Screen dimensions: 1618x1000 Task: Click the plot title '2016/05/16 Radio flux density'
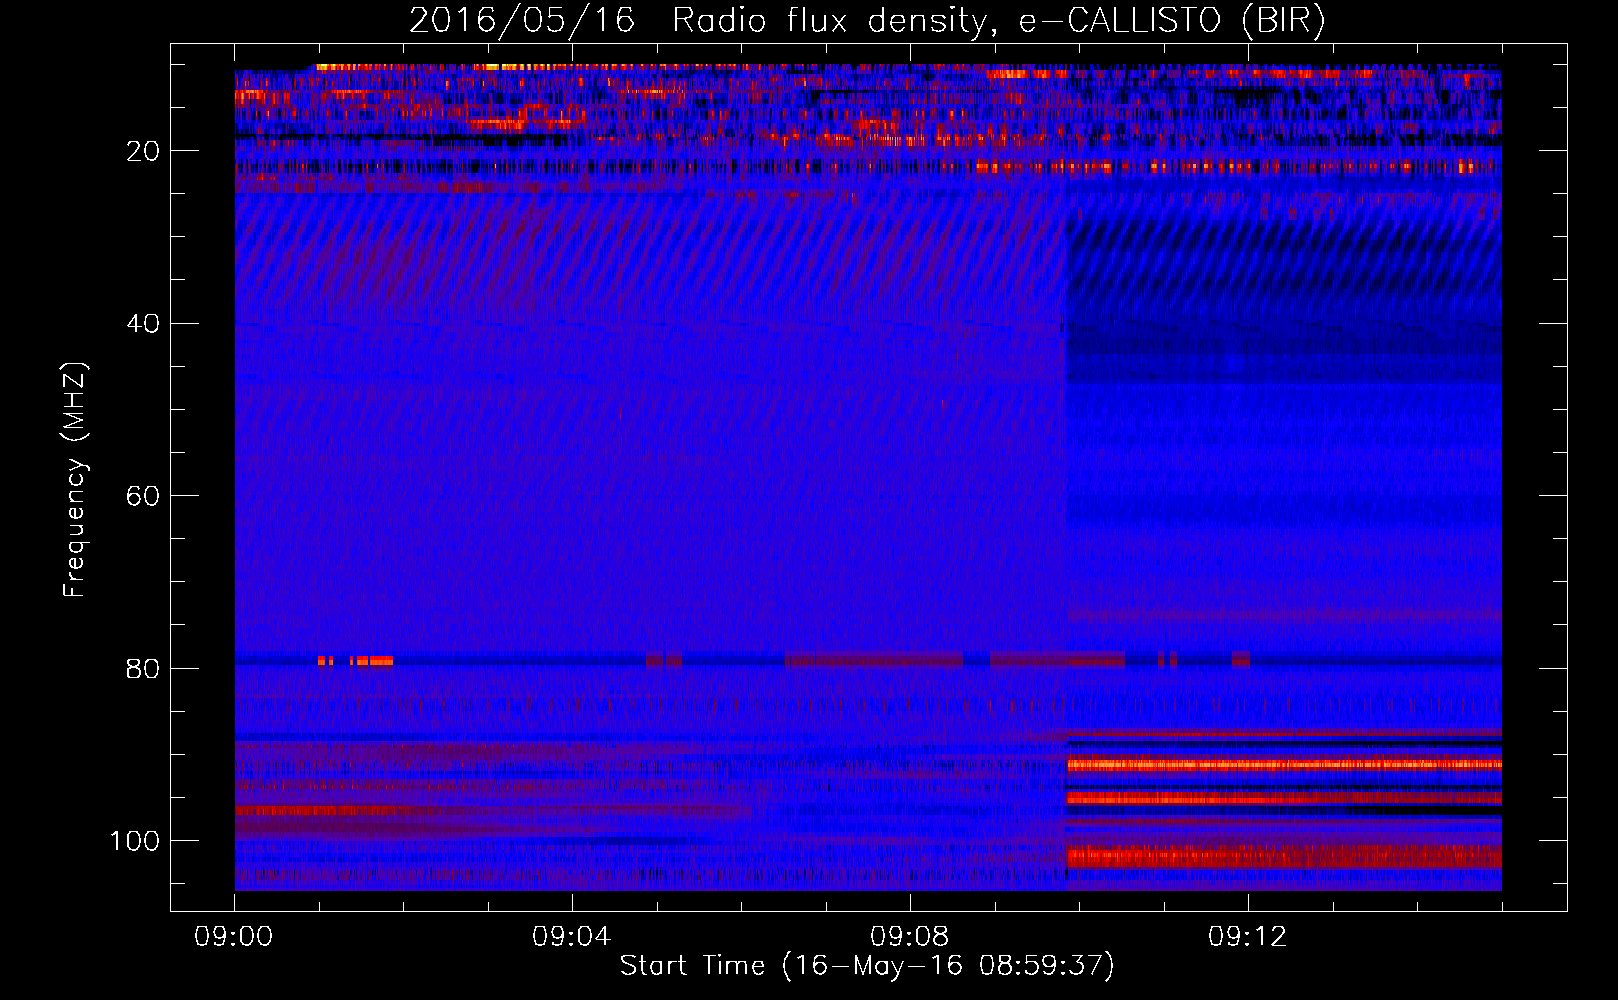(x=696, y=21)
